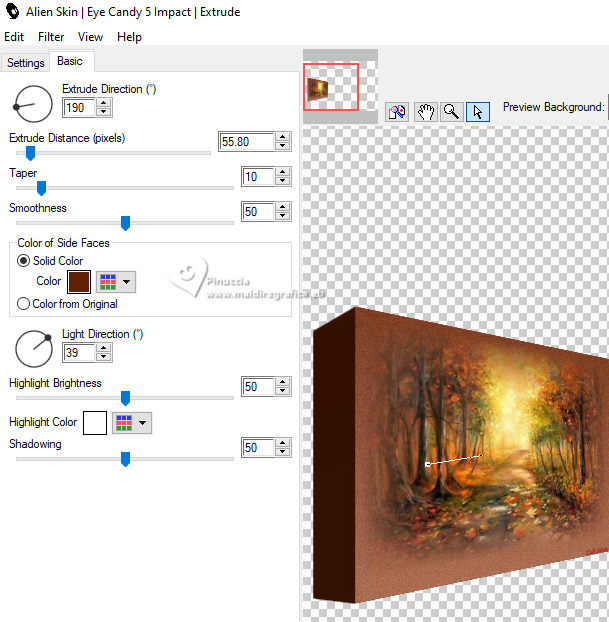Increase Smoothness with up arrow
This screenshot has height=622, width=609.
[282, 207]
